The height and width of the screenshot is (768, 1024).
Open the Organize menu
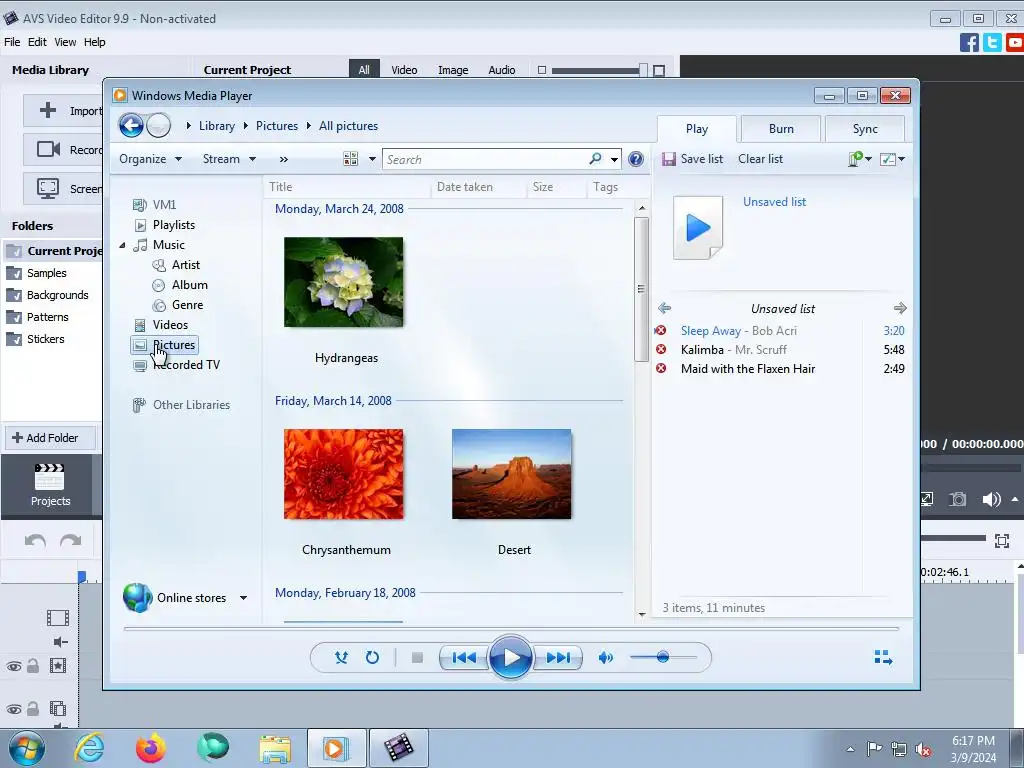(x=150, y=159)
